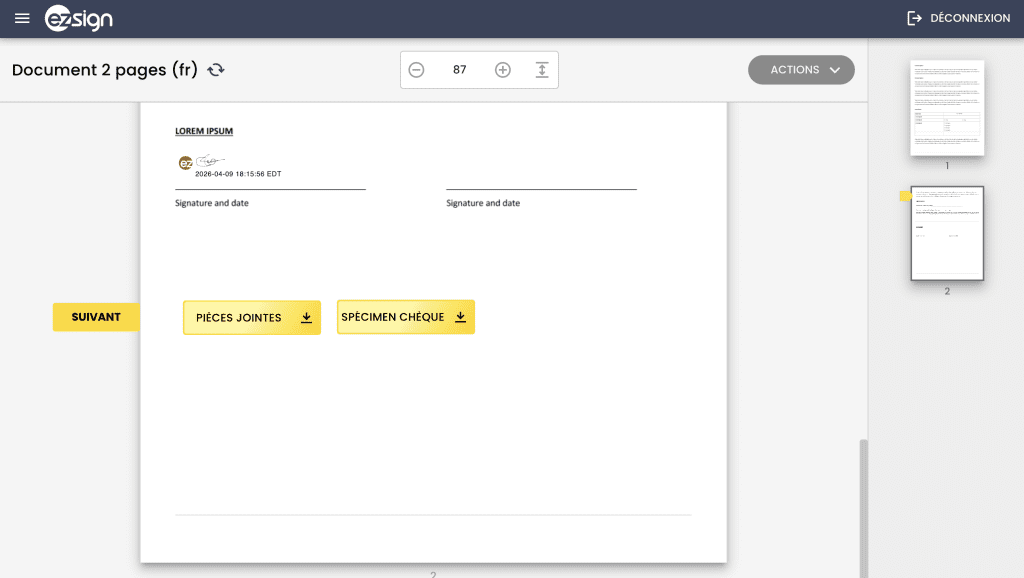Refresh the document with the sync icon
1024x578 pixels.
point(216,70)
